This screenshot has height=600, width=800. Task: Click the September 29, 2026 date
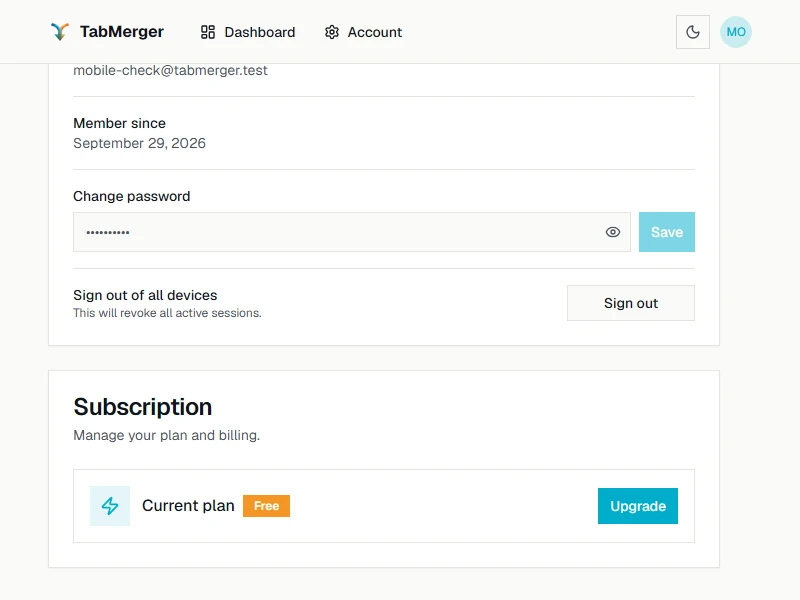(139, 143)
